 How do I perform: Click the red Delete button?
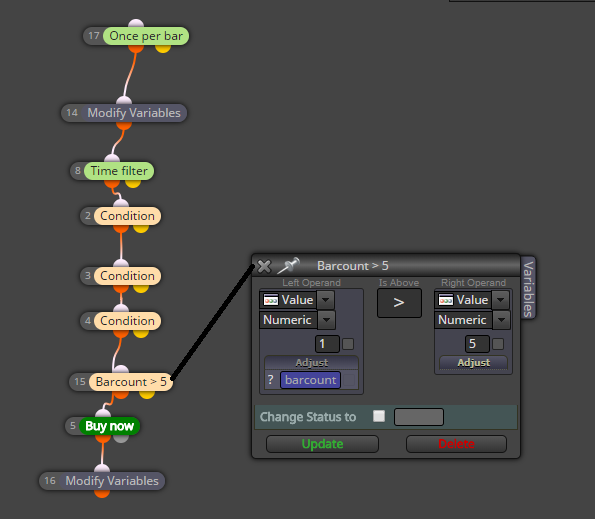pyautogui.click(x=456, y=444)
